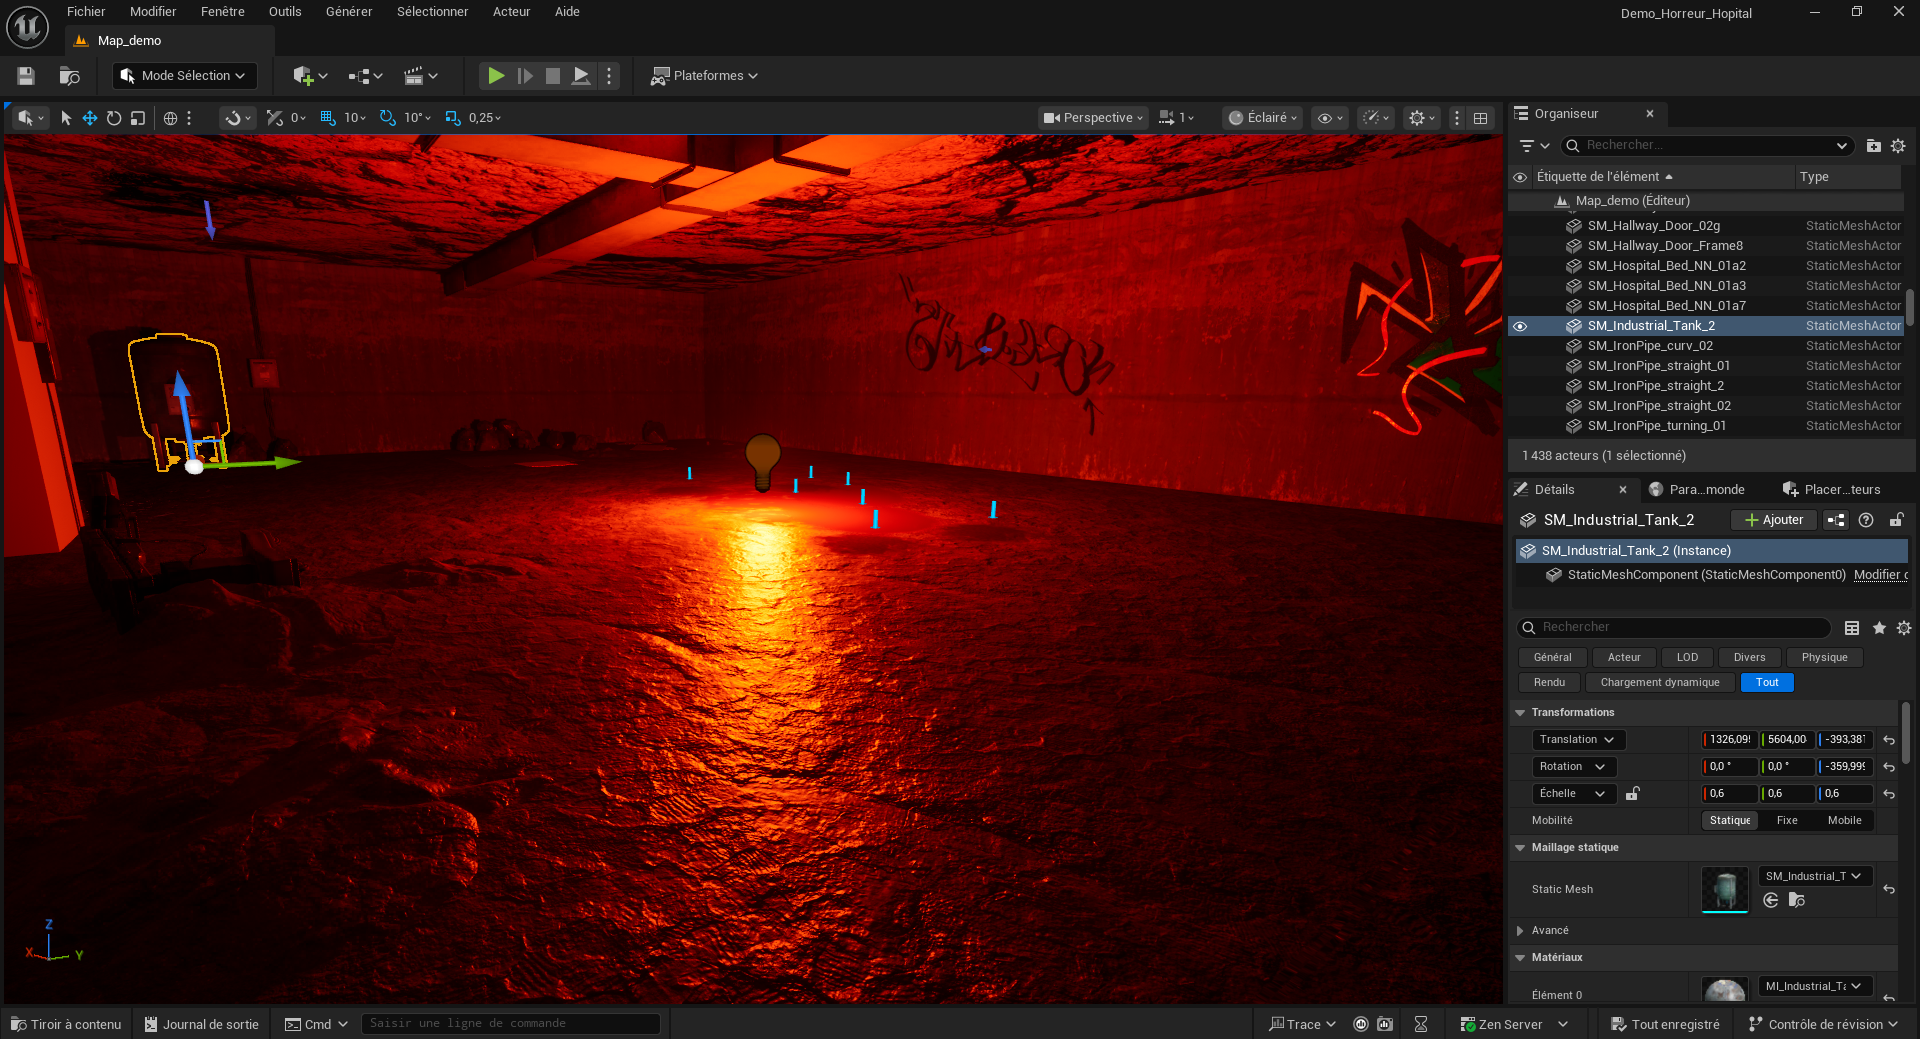The height and width of the screenshot is (1039, 1920).
Task: Open the Mode Sélection dropdown
Action: click(185, 76)
